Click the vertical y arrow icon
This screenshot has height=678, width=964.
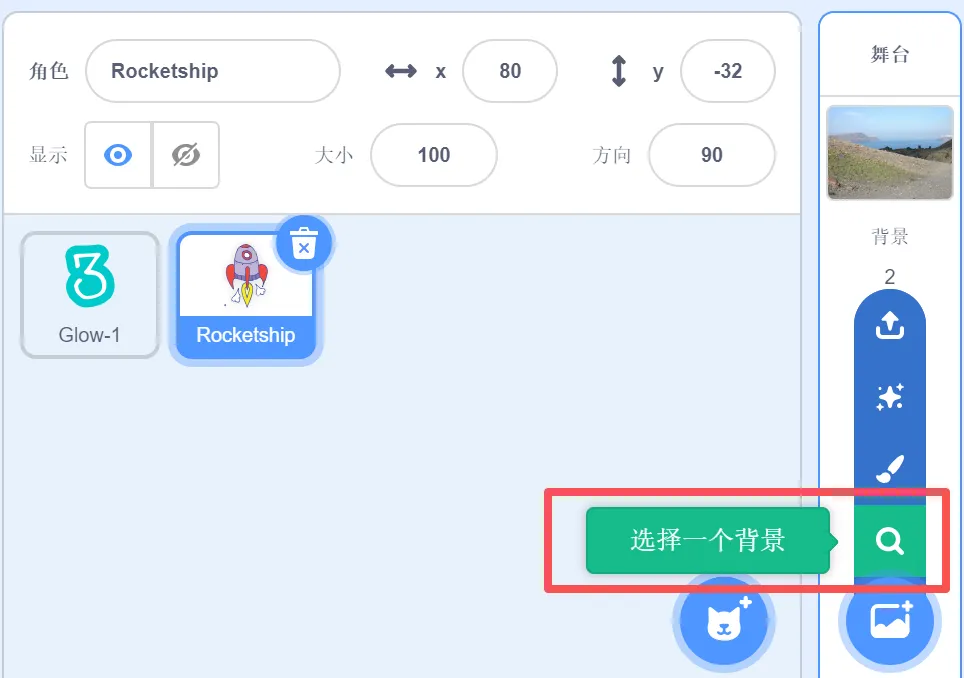(618, 71)
